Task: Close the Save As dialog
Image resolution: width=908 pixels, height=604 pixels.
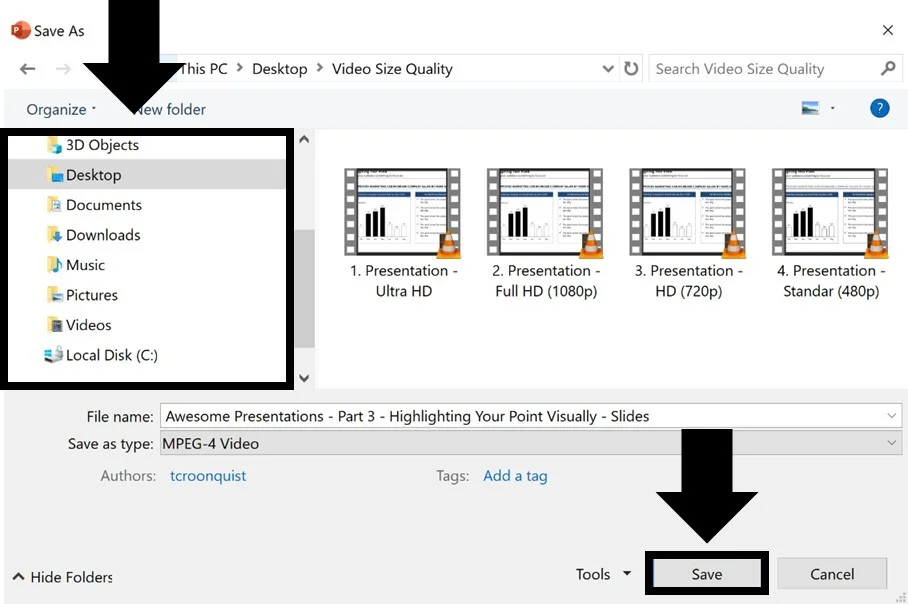Action: pyautogui.click(x=887, y=30)
